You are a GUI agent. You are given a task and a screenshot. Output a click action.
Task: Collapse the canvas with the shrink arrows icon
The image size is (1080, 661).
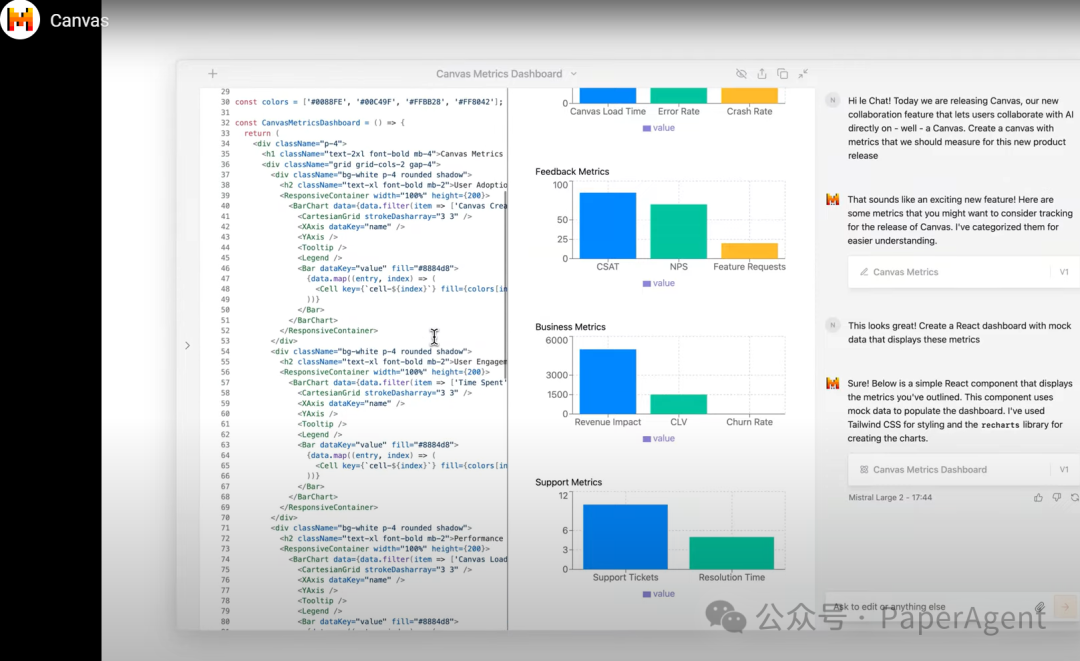pos(803,74)
